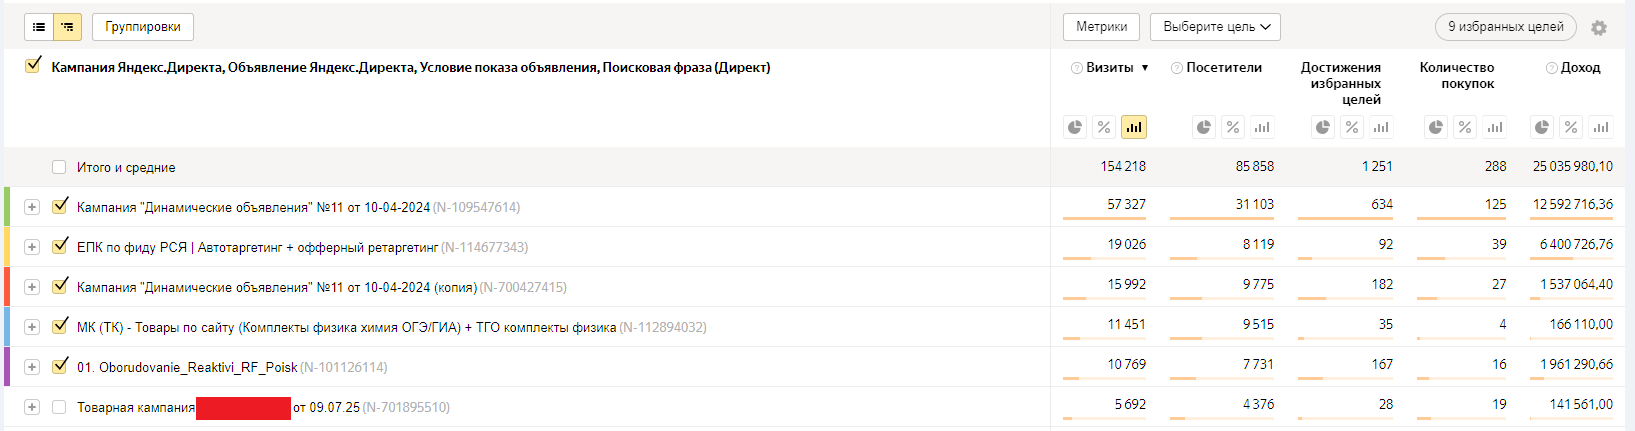Toggle percentage view for Достижения избранных целей
The height and width of the screenshot is (431, 1635).
pyautogui.click(x=1352, y=127)
